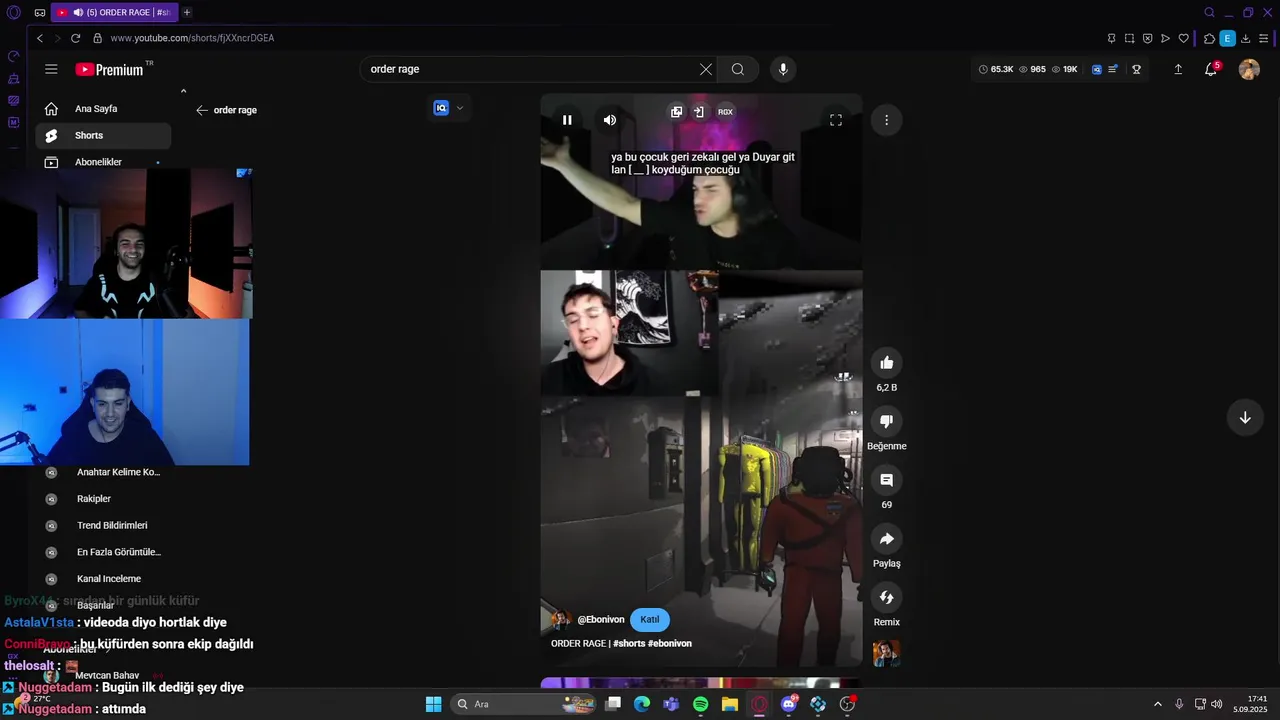Open the trophy icon in the stats bar

[x=1137, y=69]
